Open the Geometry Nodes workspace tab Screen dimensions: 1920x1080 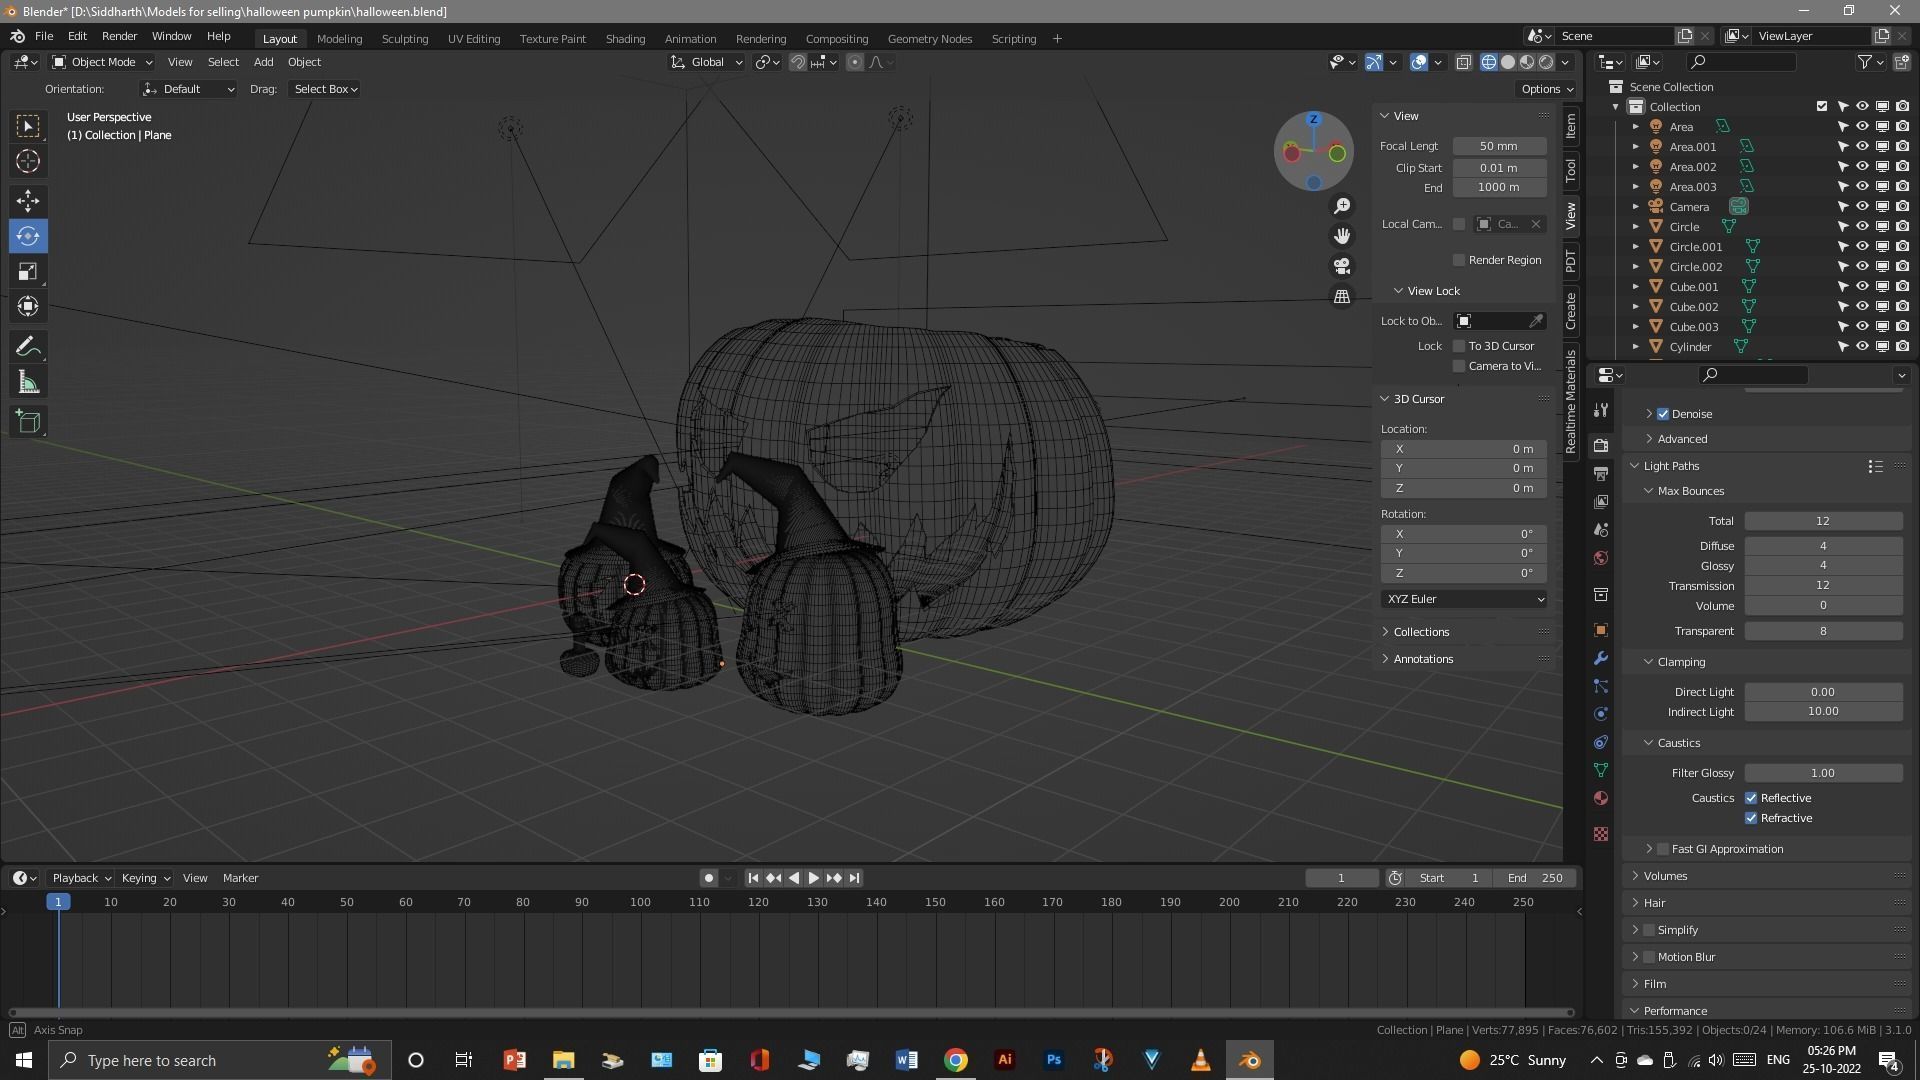click(x=929, y=39)
